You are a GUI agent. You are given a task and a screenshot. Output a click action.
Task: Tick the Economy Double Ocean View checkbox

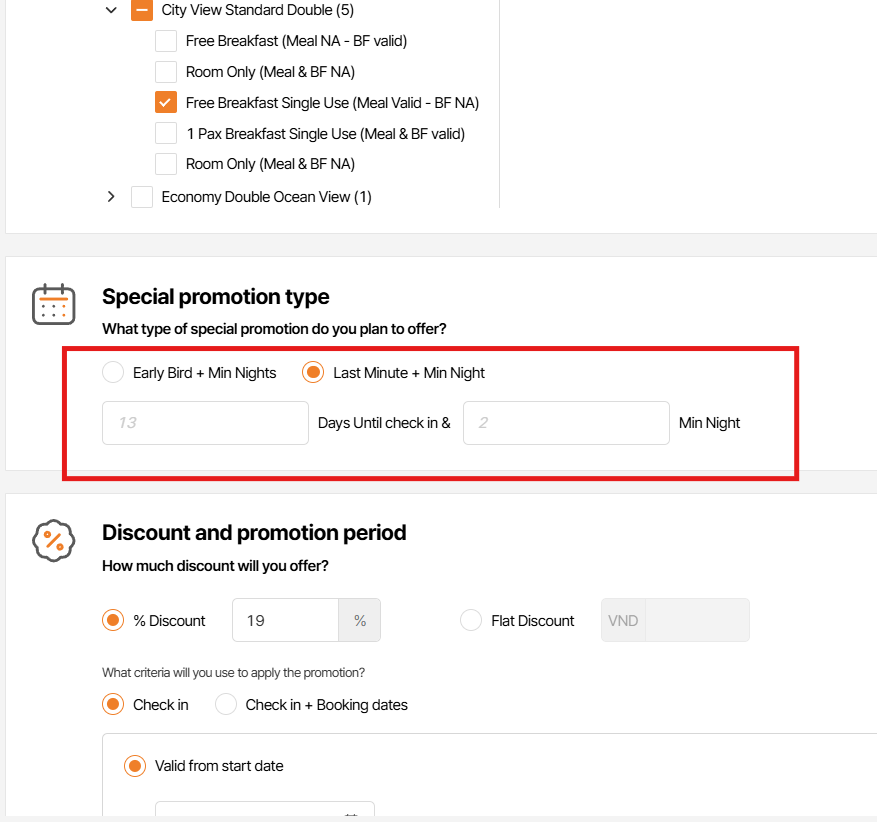point(142,197)
